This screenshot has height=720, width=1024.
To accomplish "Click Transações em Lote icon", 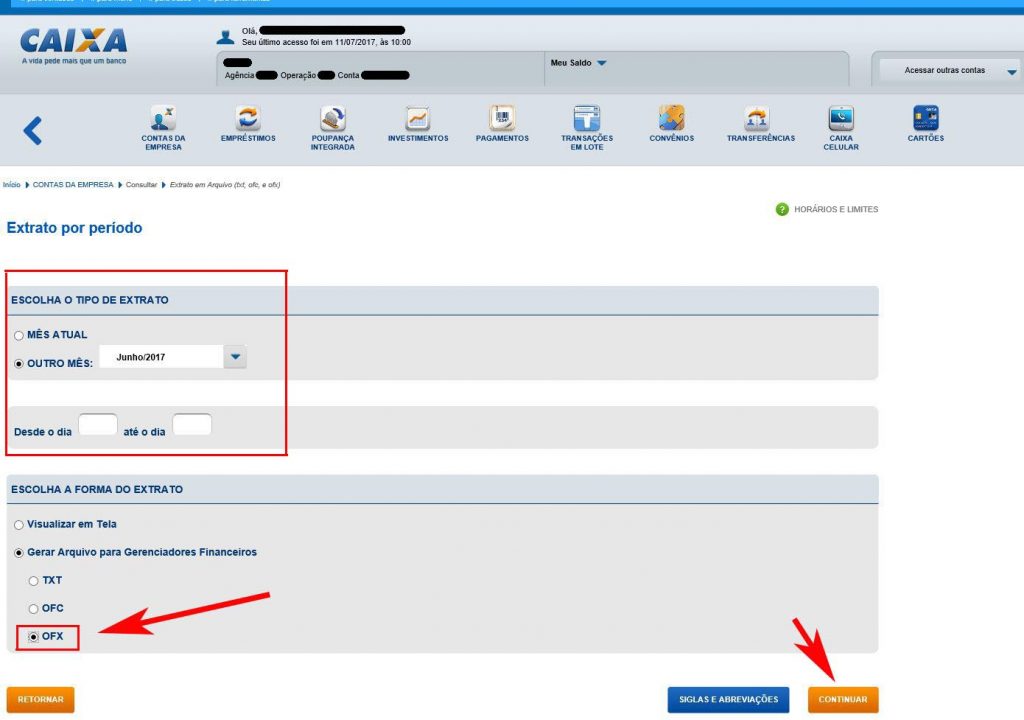I will [x=587, y=118].
